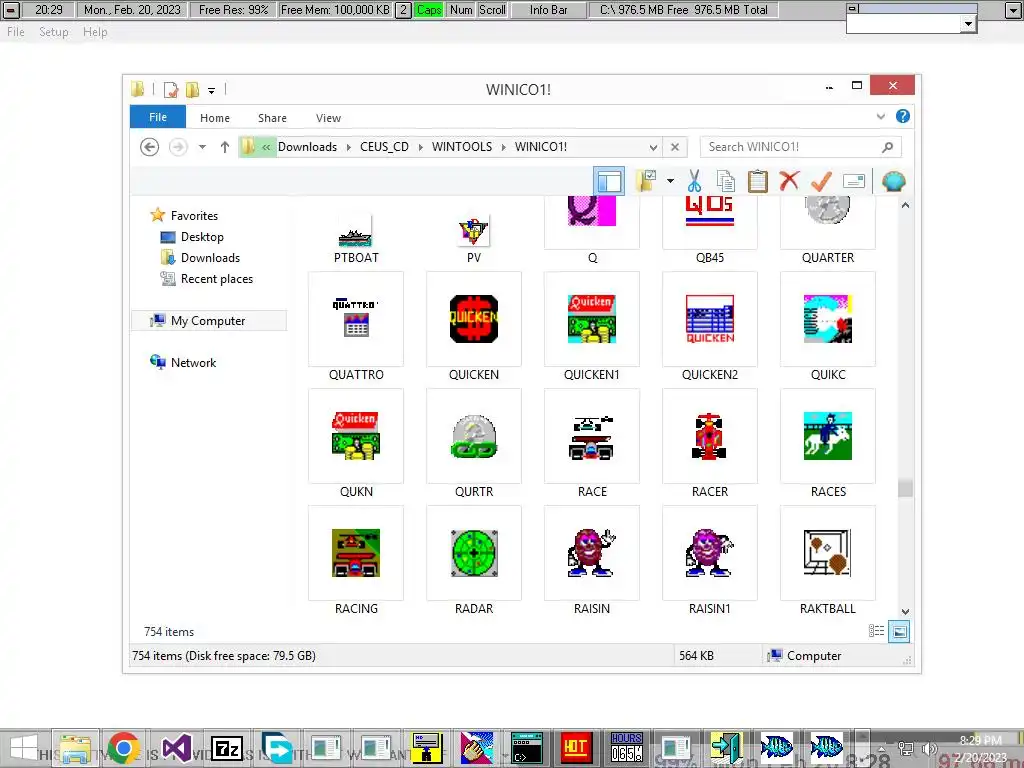Image resolution: width=1024 pixels, height=768 pixels.
Task: Click WINTOOLS in the address path
Action: click(x=462, y=147)
